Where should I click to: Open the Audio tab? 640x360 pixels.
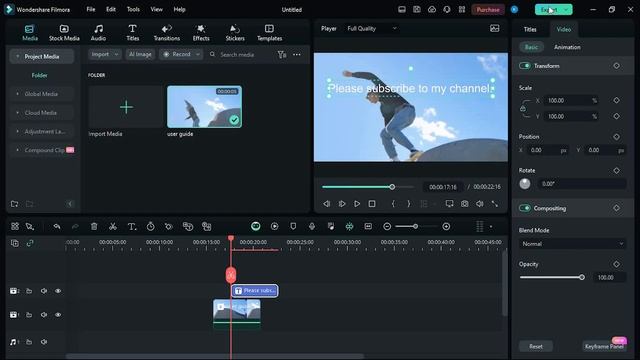pyautogui.click(x=98, y=33)
